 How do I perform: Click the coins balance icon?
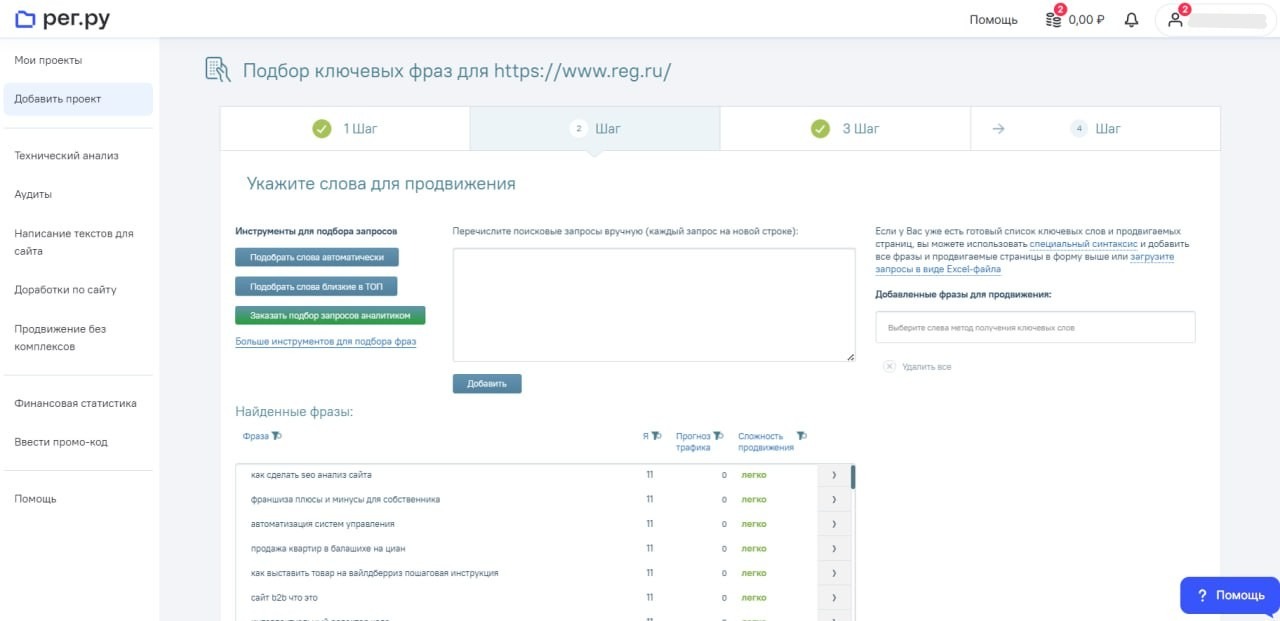(x=1054, y=19)
